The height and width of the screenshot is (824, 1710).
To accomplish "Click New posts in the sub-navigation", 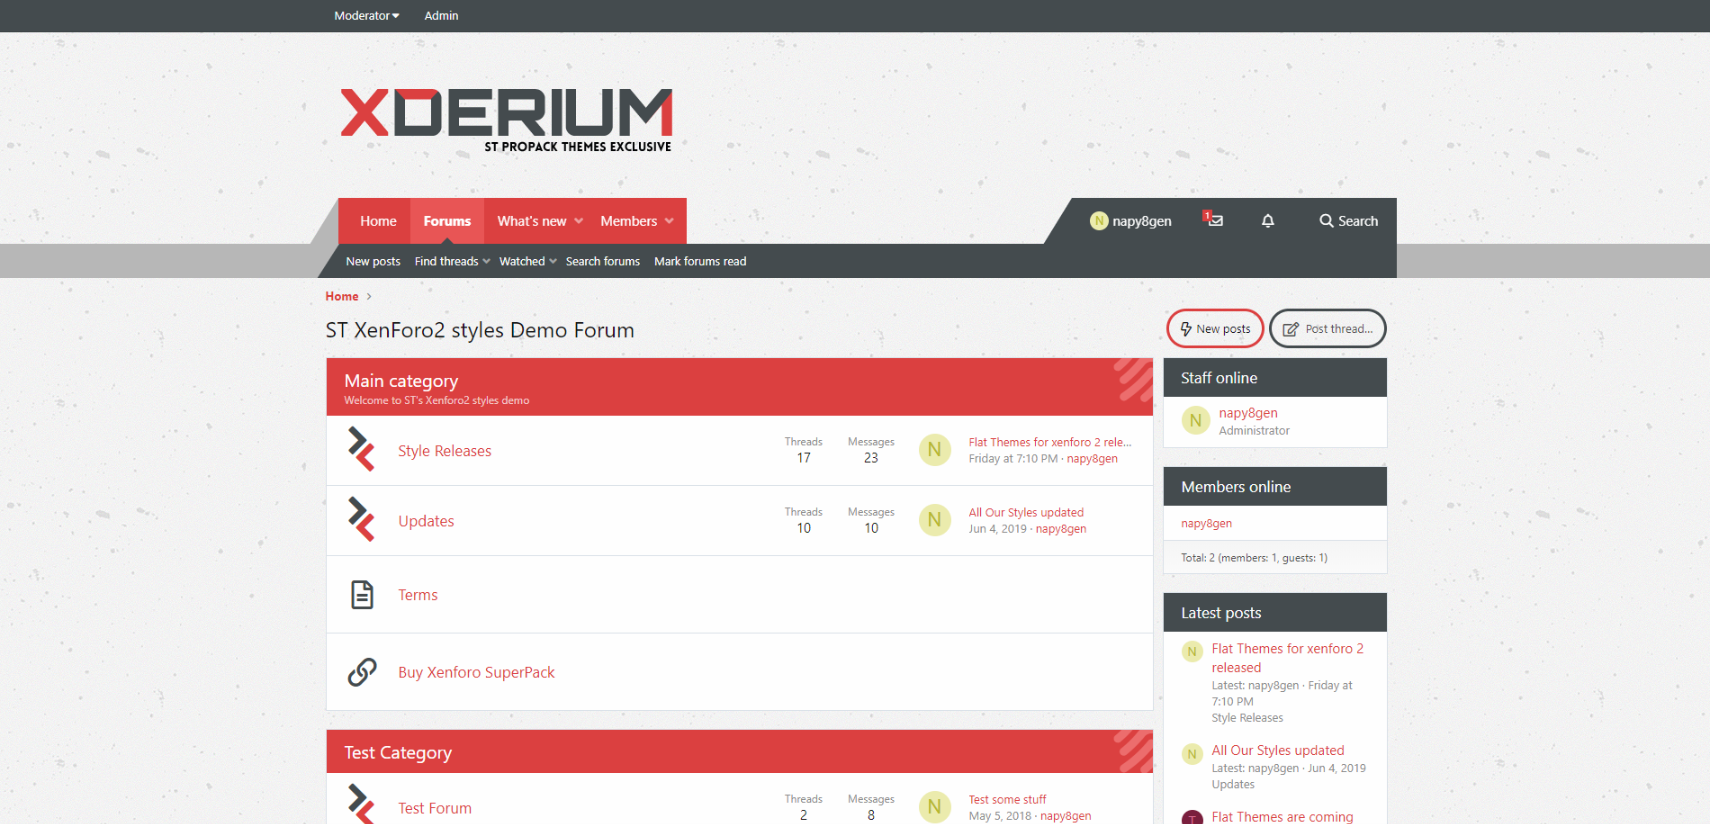I will [373, 261].
